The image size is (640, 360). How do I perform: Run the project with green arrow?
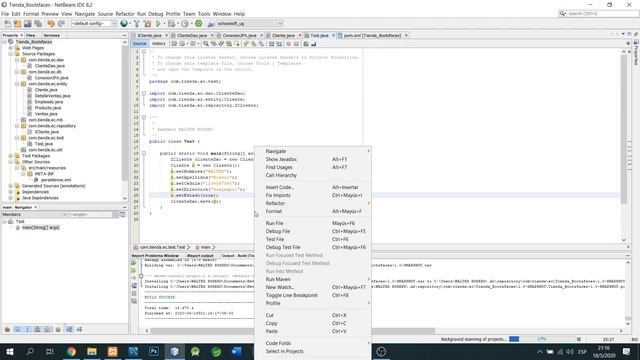click(158, 24)
